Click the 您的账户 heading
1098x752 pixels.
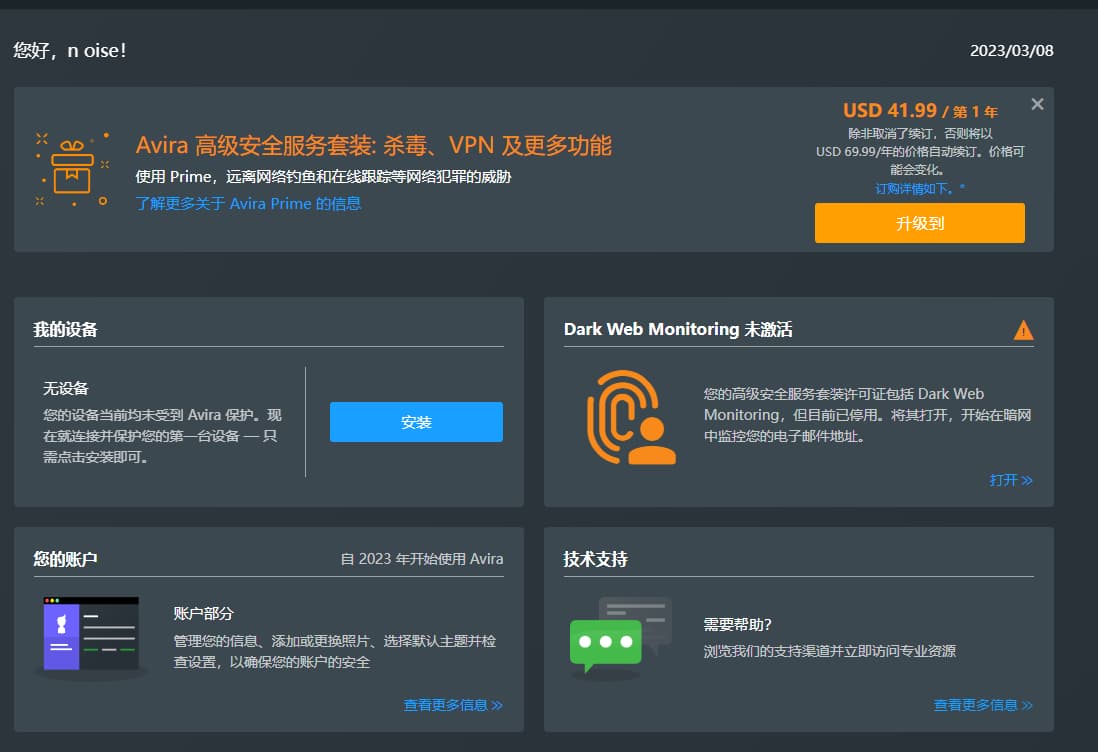[x=65, y=559]
